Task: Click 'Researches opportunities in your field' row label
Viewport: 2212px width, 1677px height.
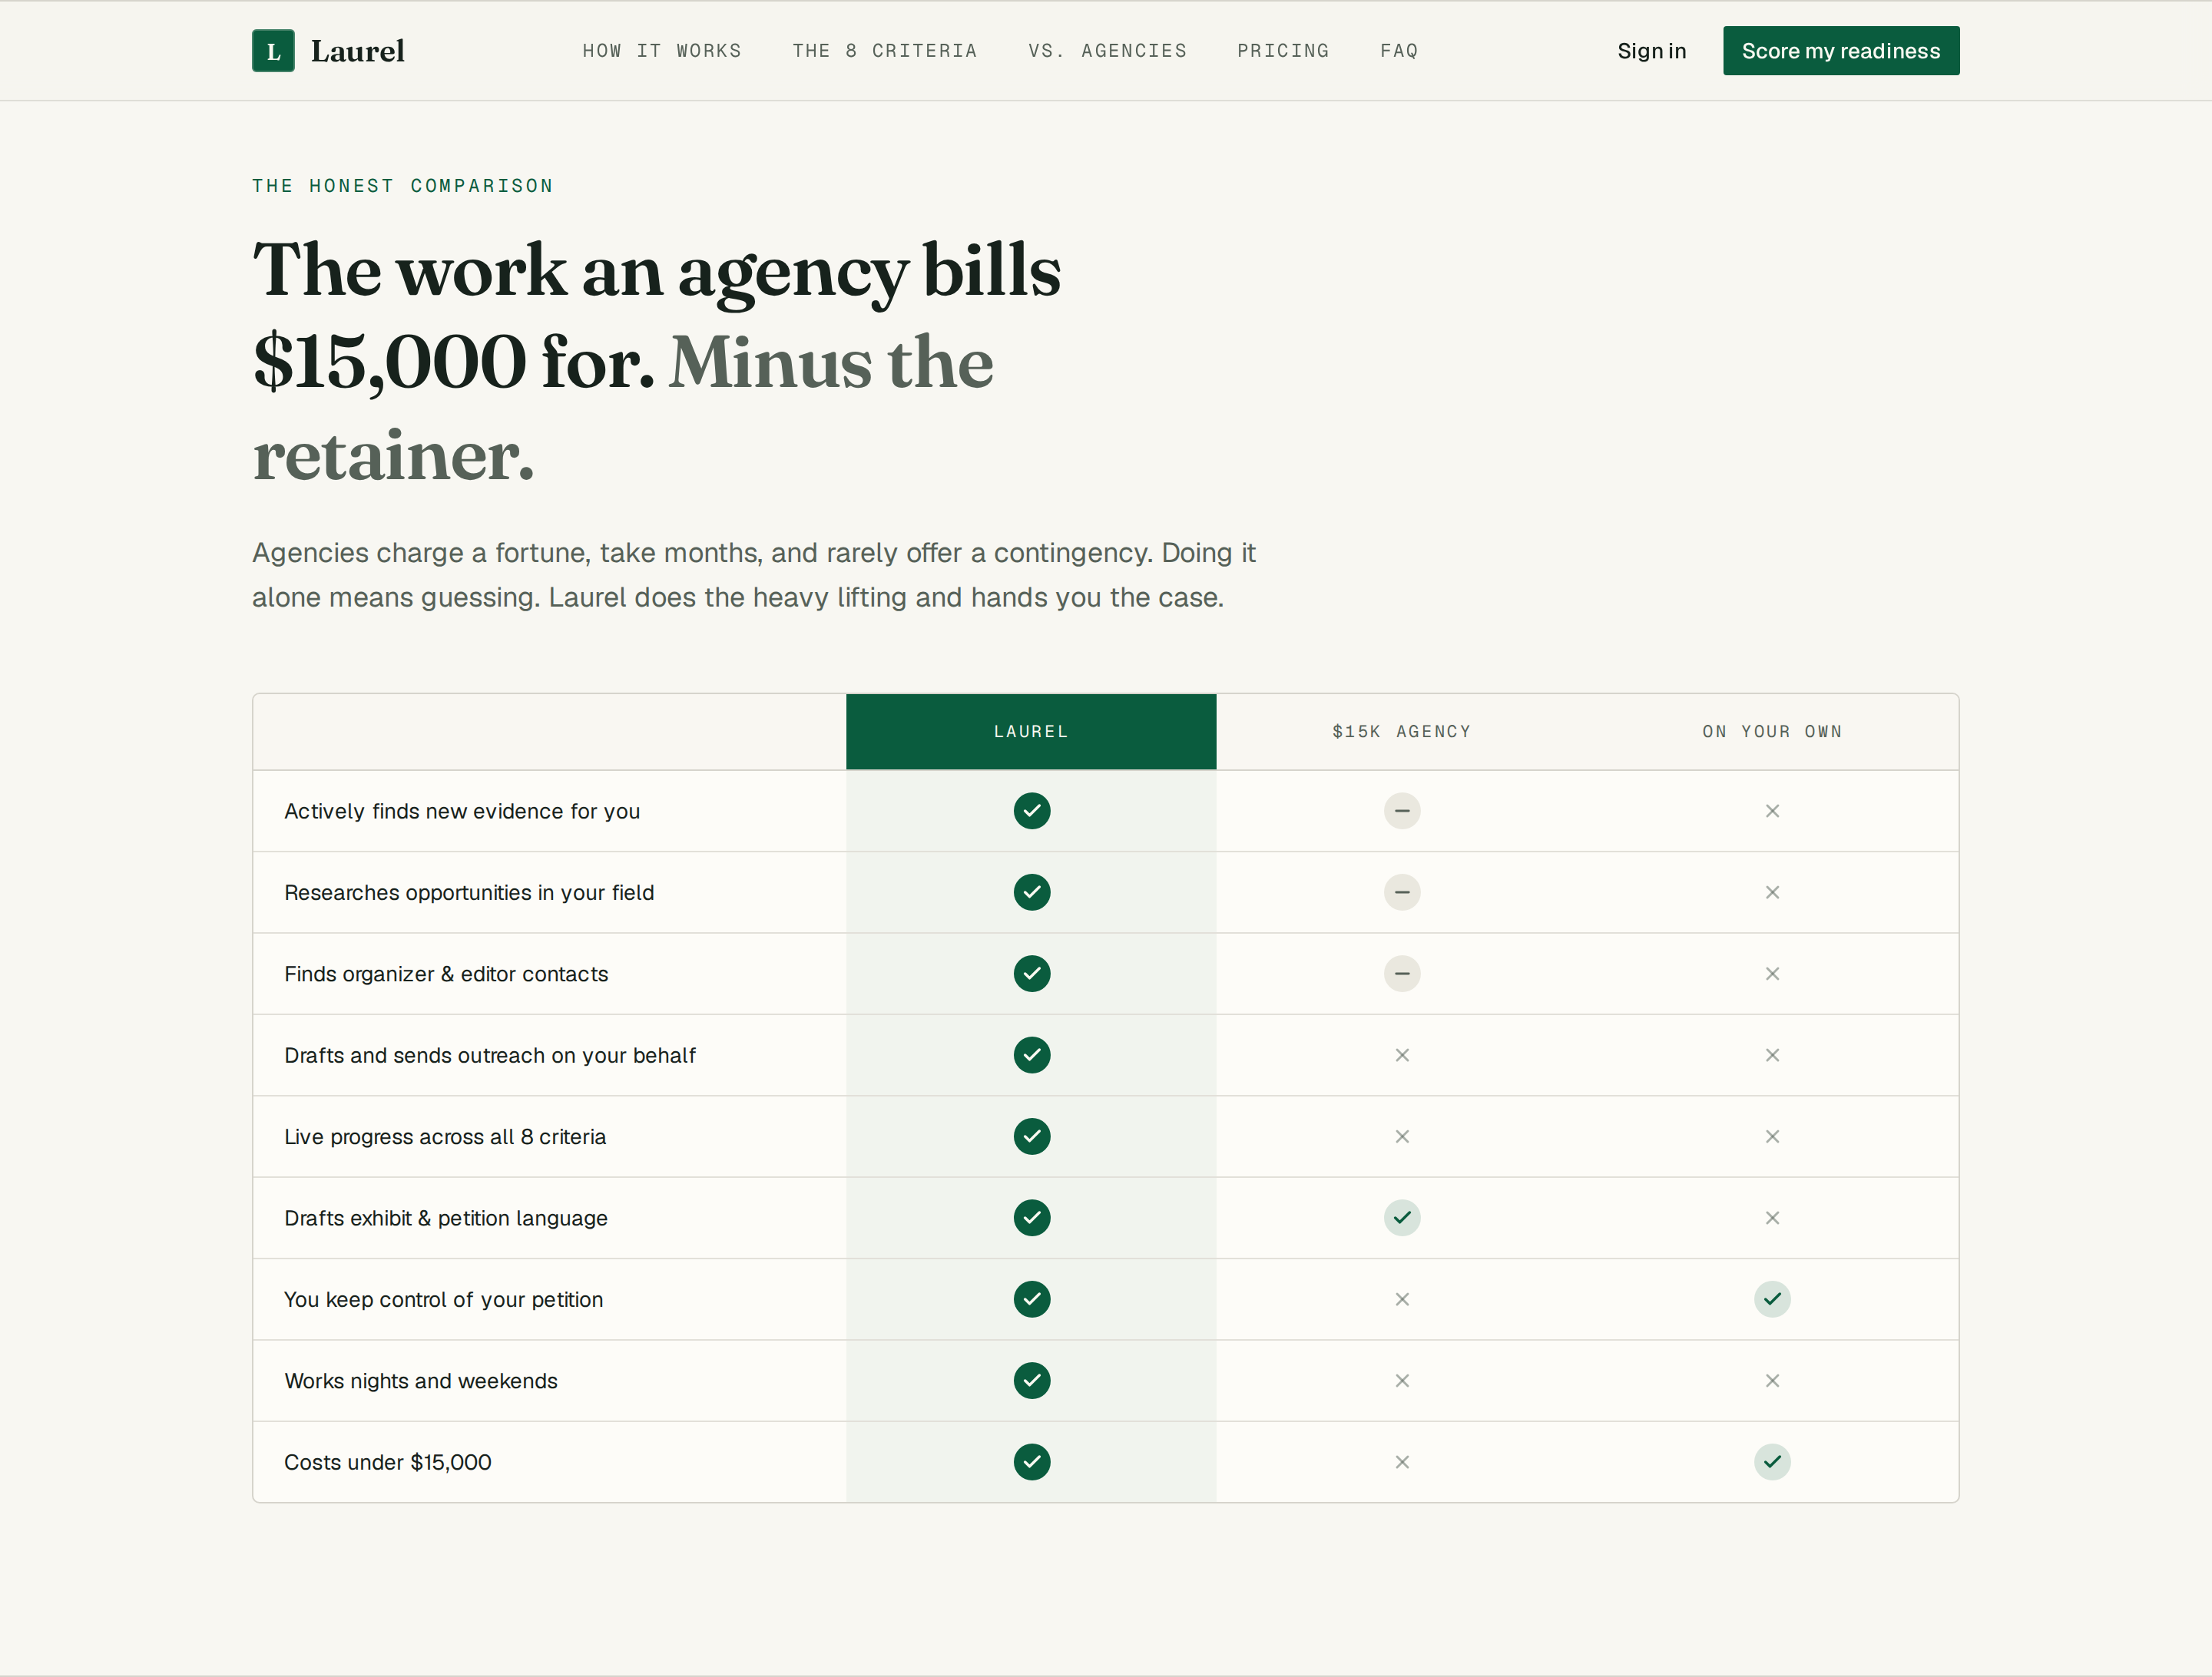Action: pos(469,892)
